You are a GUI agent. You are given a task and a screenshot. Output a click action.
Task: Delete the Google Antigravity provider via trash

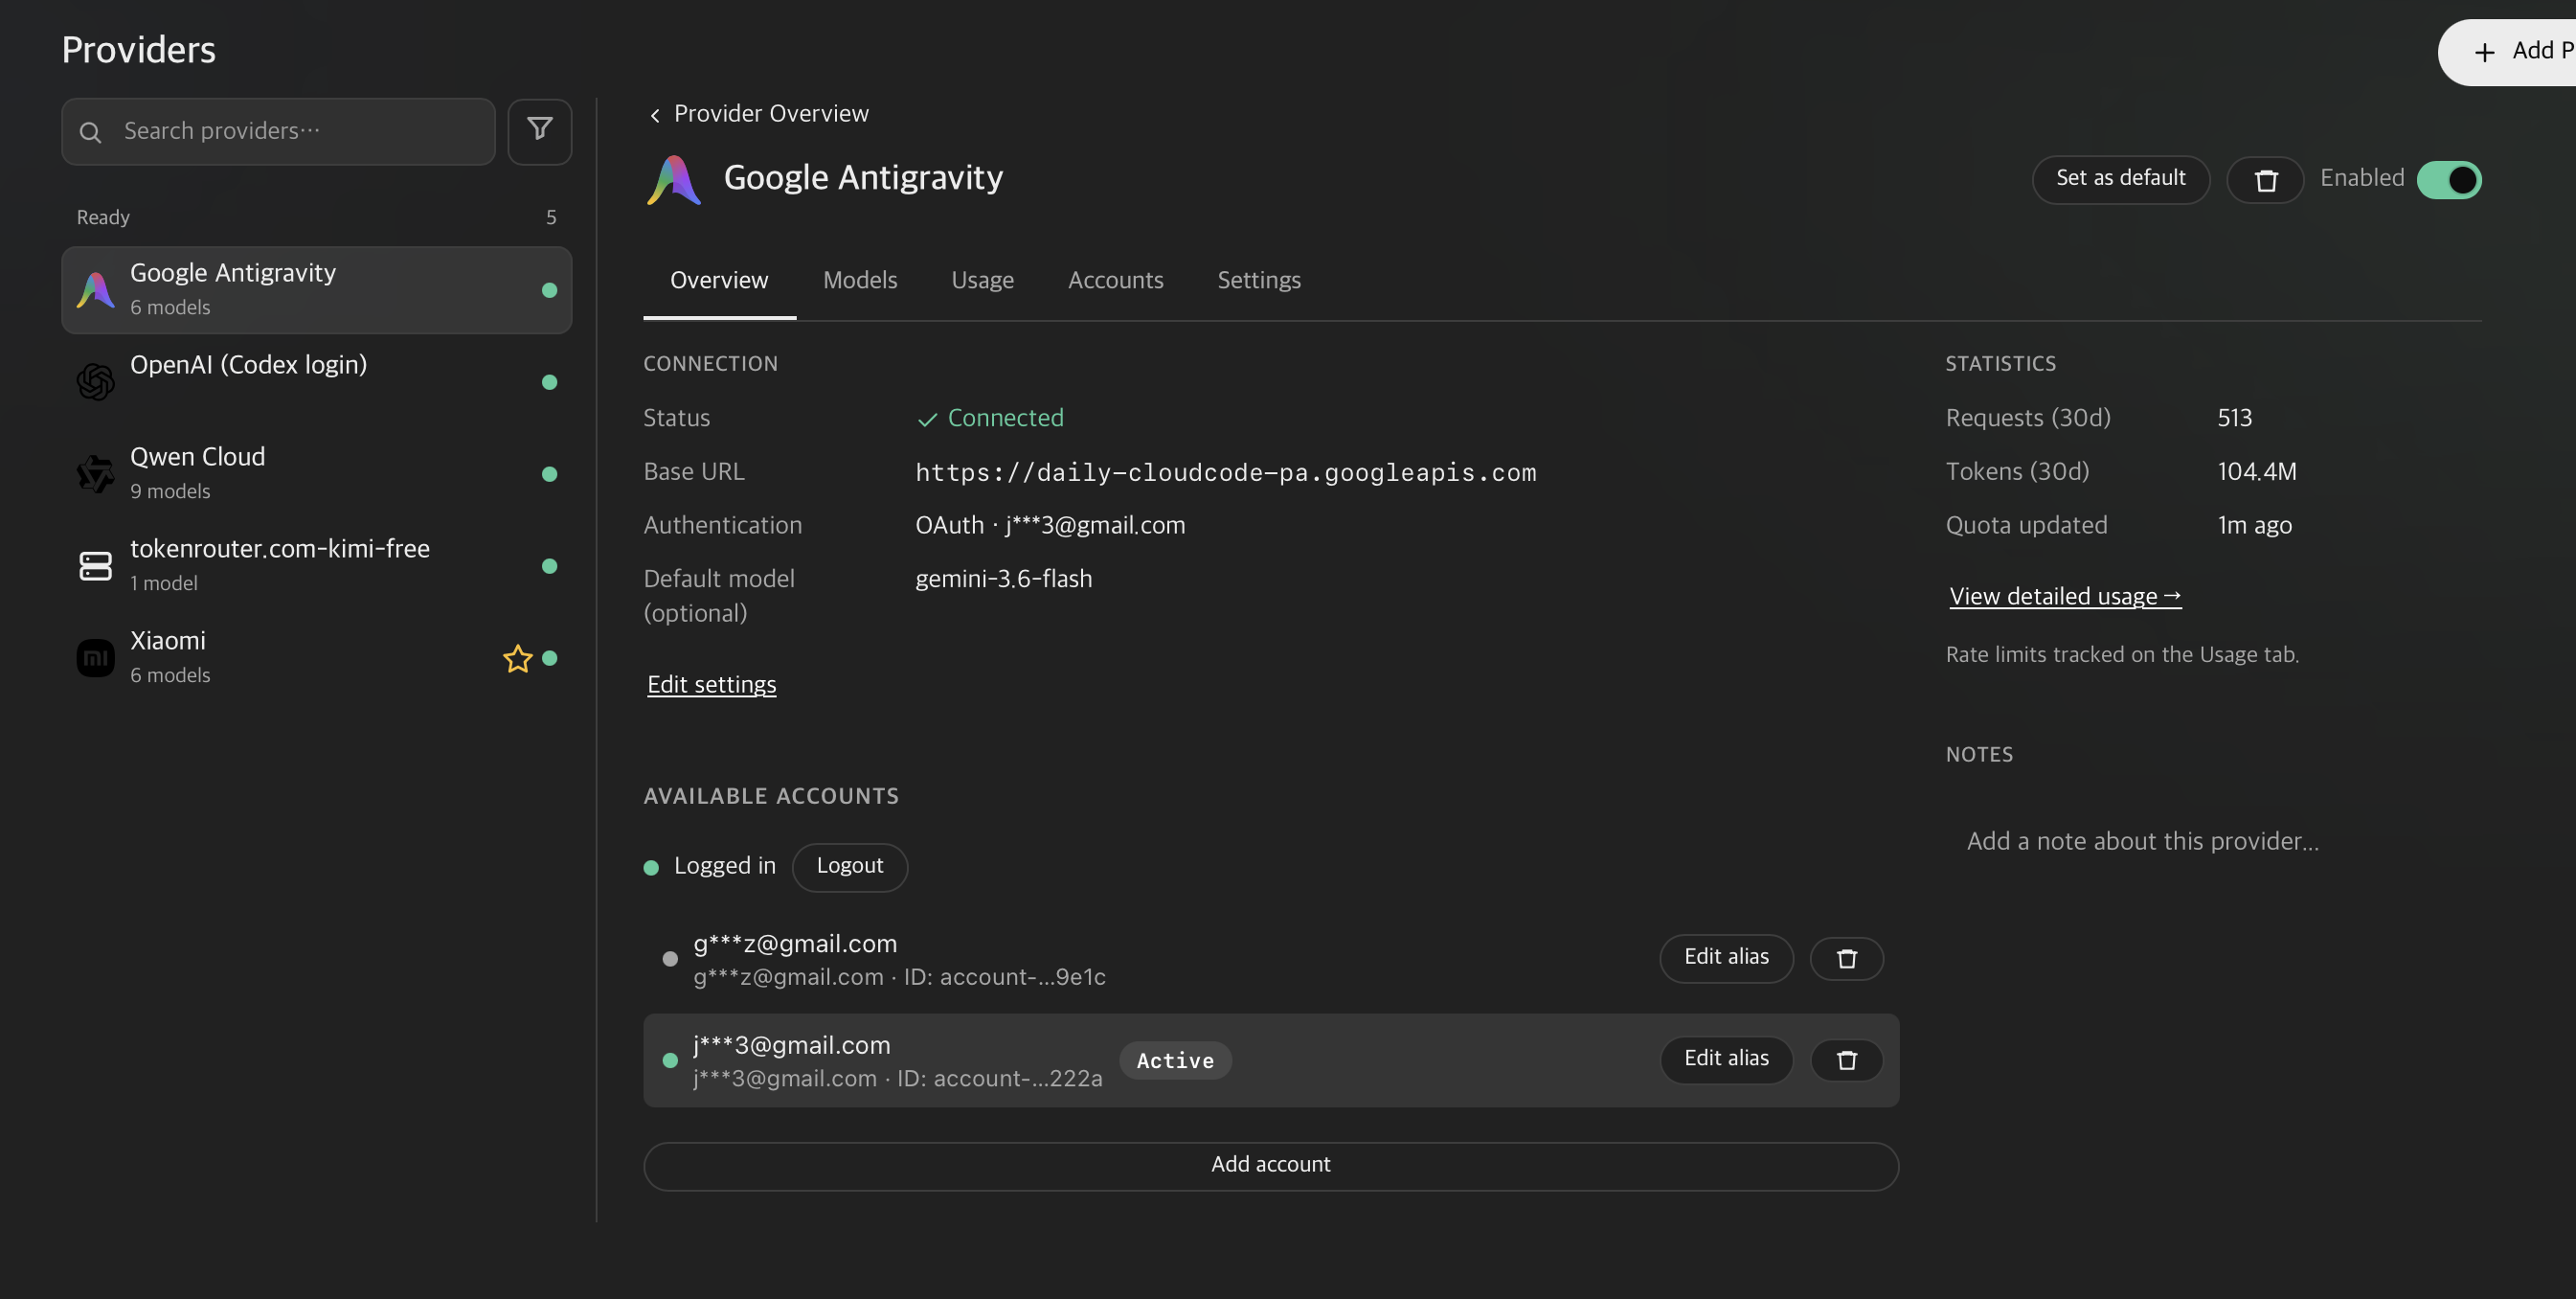click(2265, 180)
